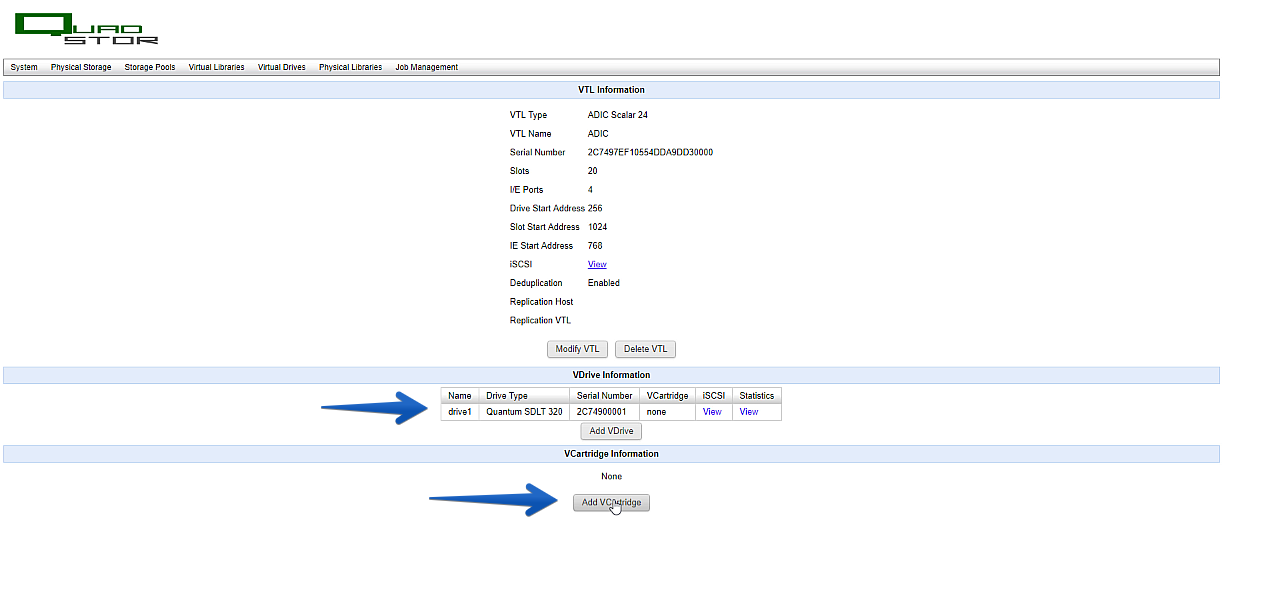Select the drive1 name cell

(460, 412)
